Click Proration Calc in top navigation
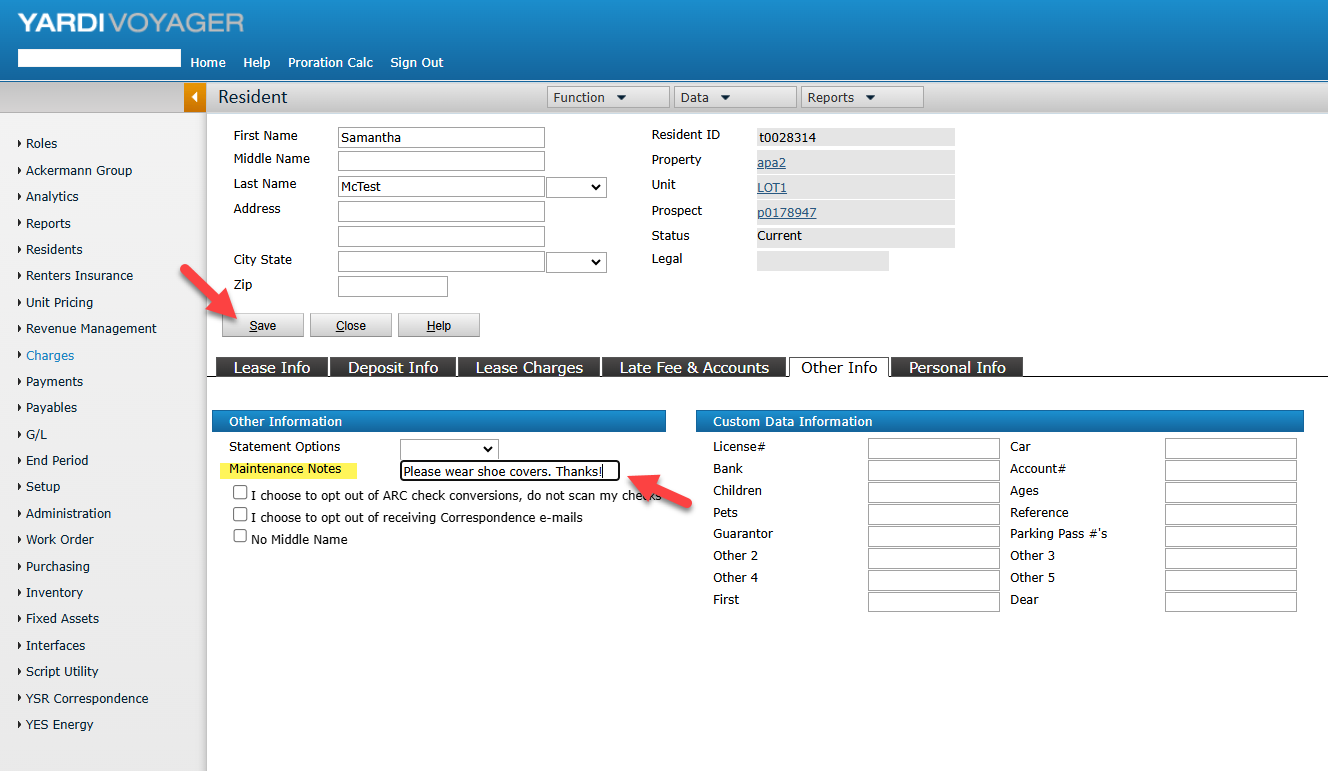1328x771 pixels. pos(330,62)
